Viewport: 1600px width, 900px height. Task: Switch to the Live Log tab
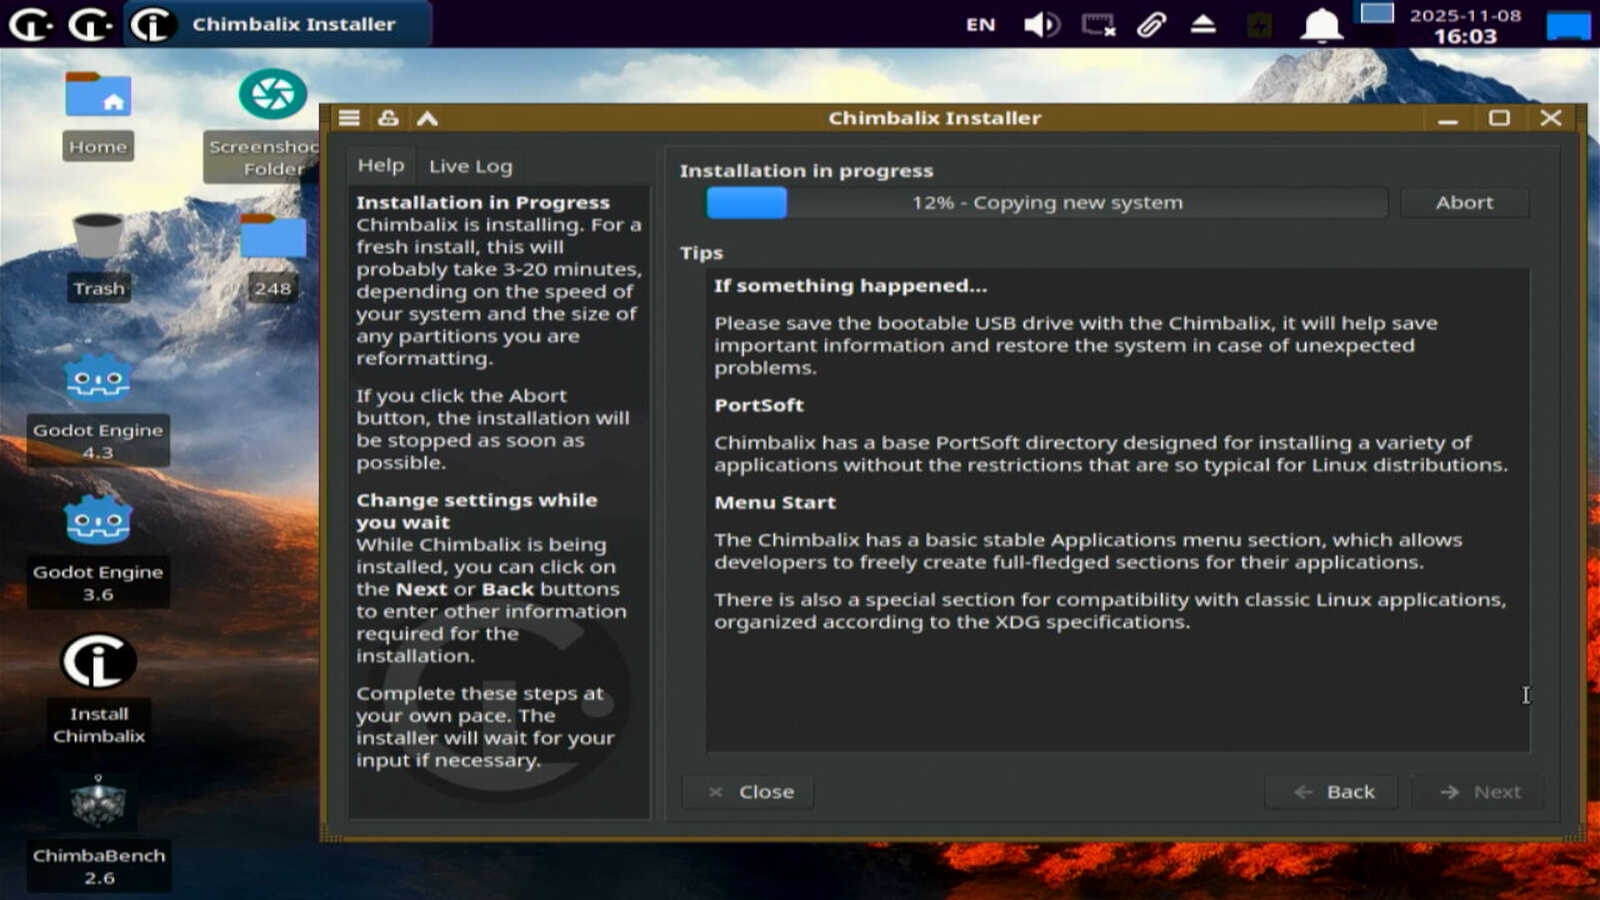pos(470,166)
